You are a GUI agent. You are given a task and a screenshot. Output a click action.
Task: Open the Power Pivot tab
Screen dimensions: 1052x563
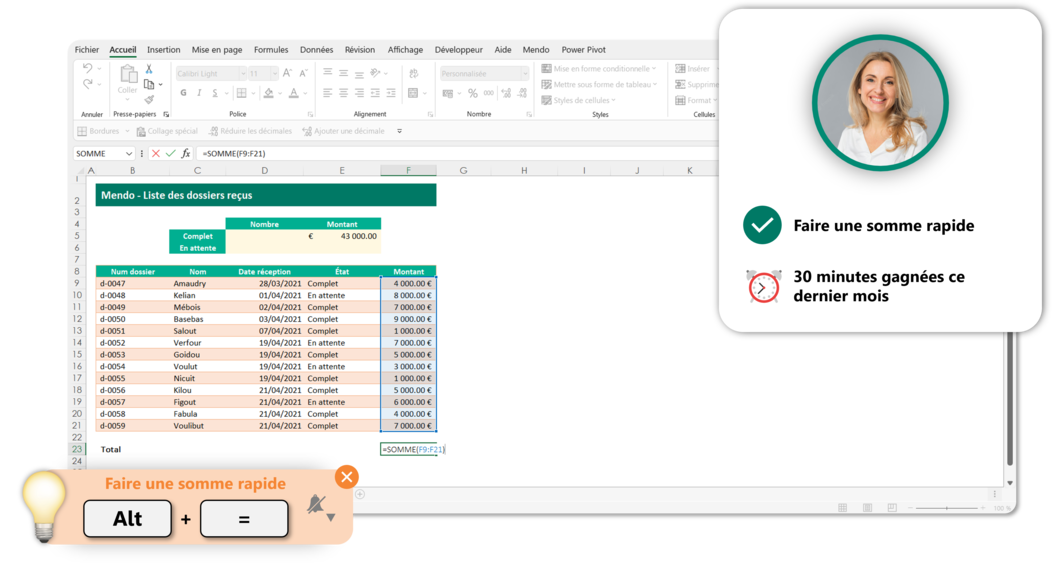tap(584, 50)
